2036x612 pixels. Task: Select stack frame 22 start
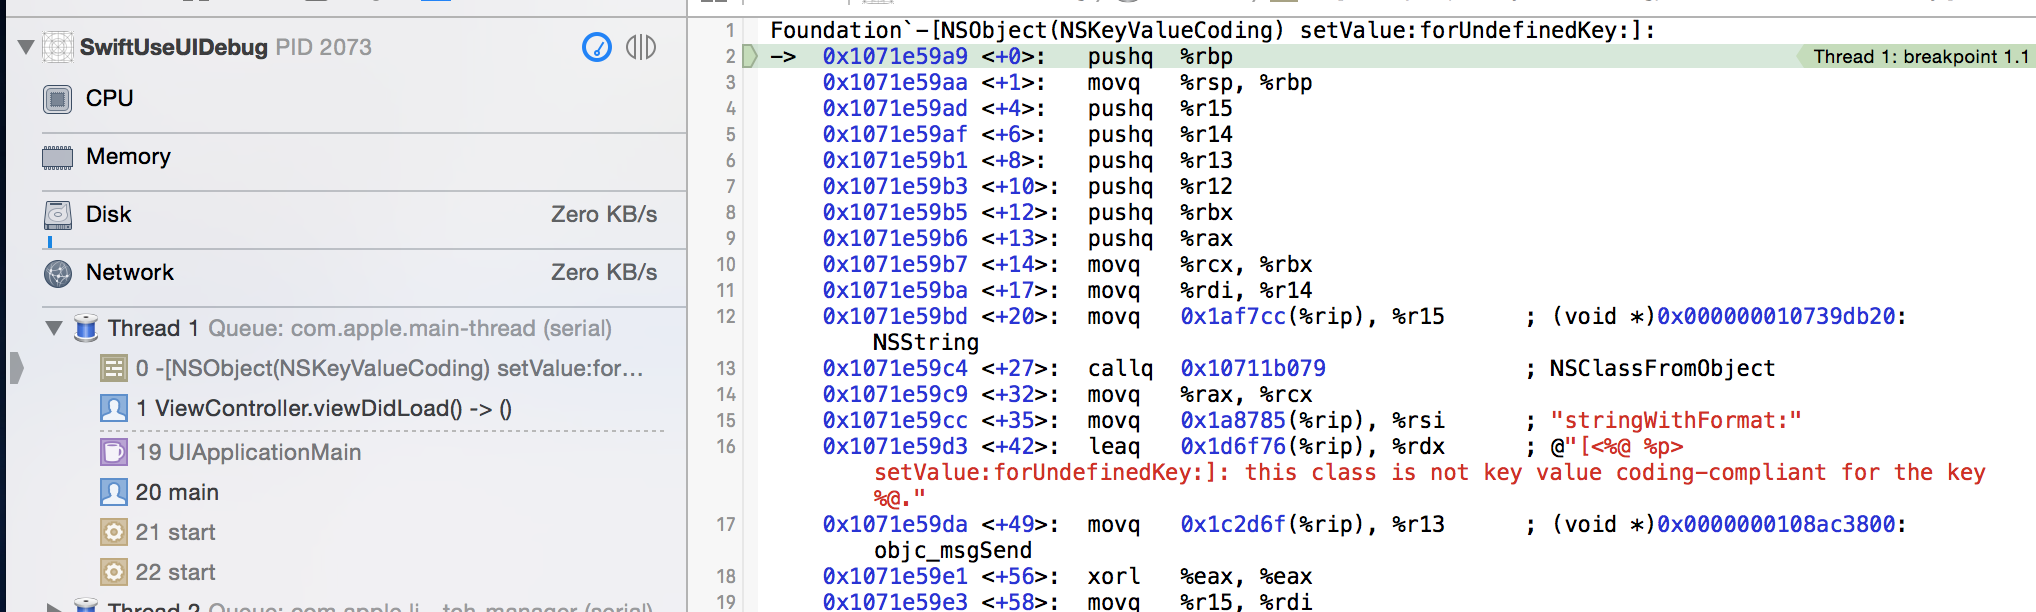pyautogui.click(x=175, y=572)
